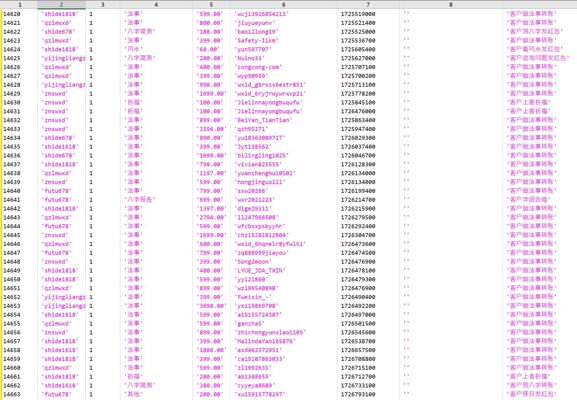Click the 'vivian825555' cell in row 14637

pyautogui.click(x=258, y=164)
